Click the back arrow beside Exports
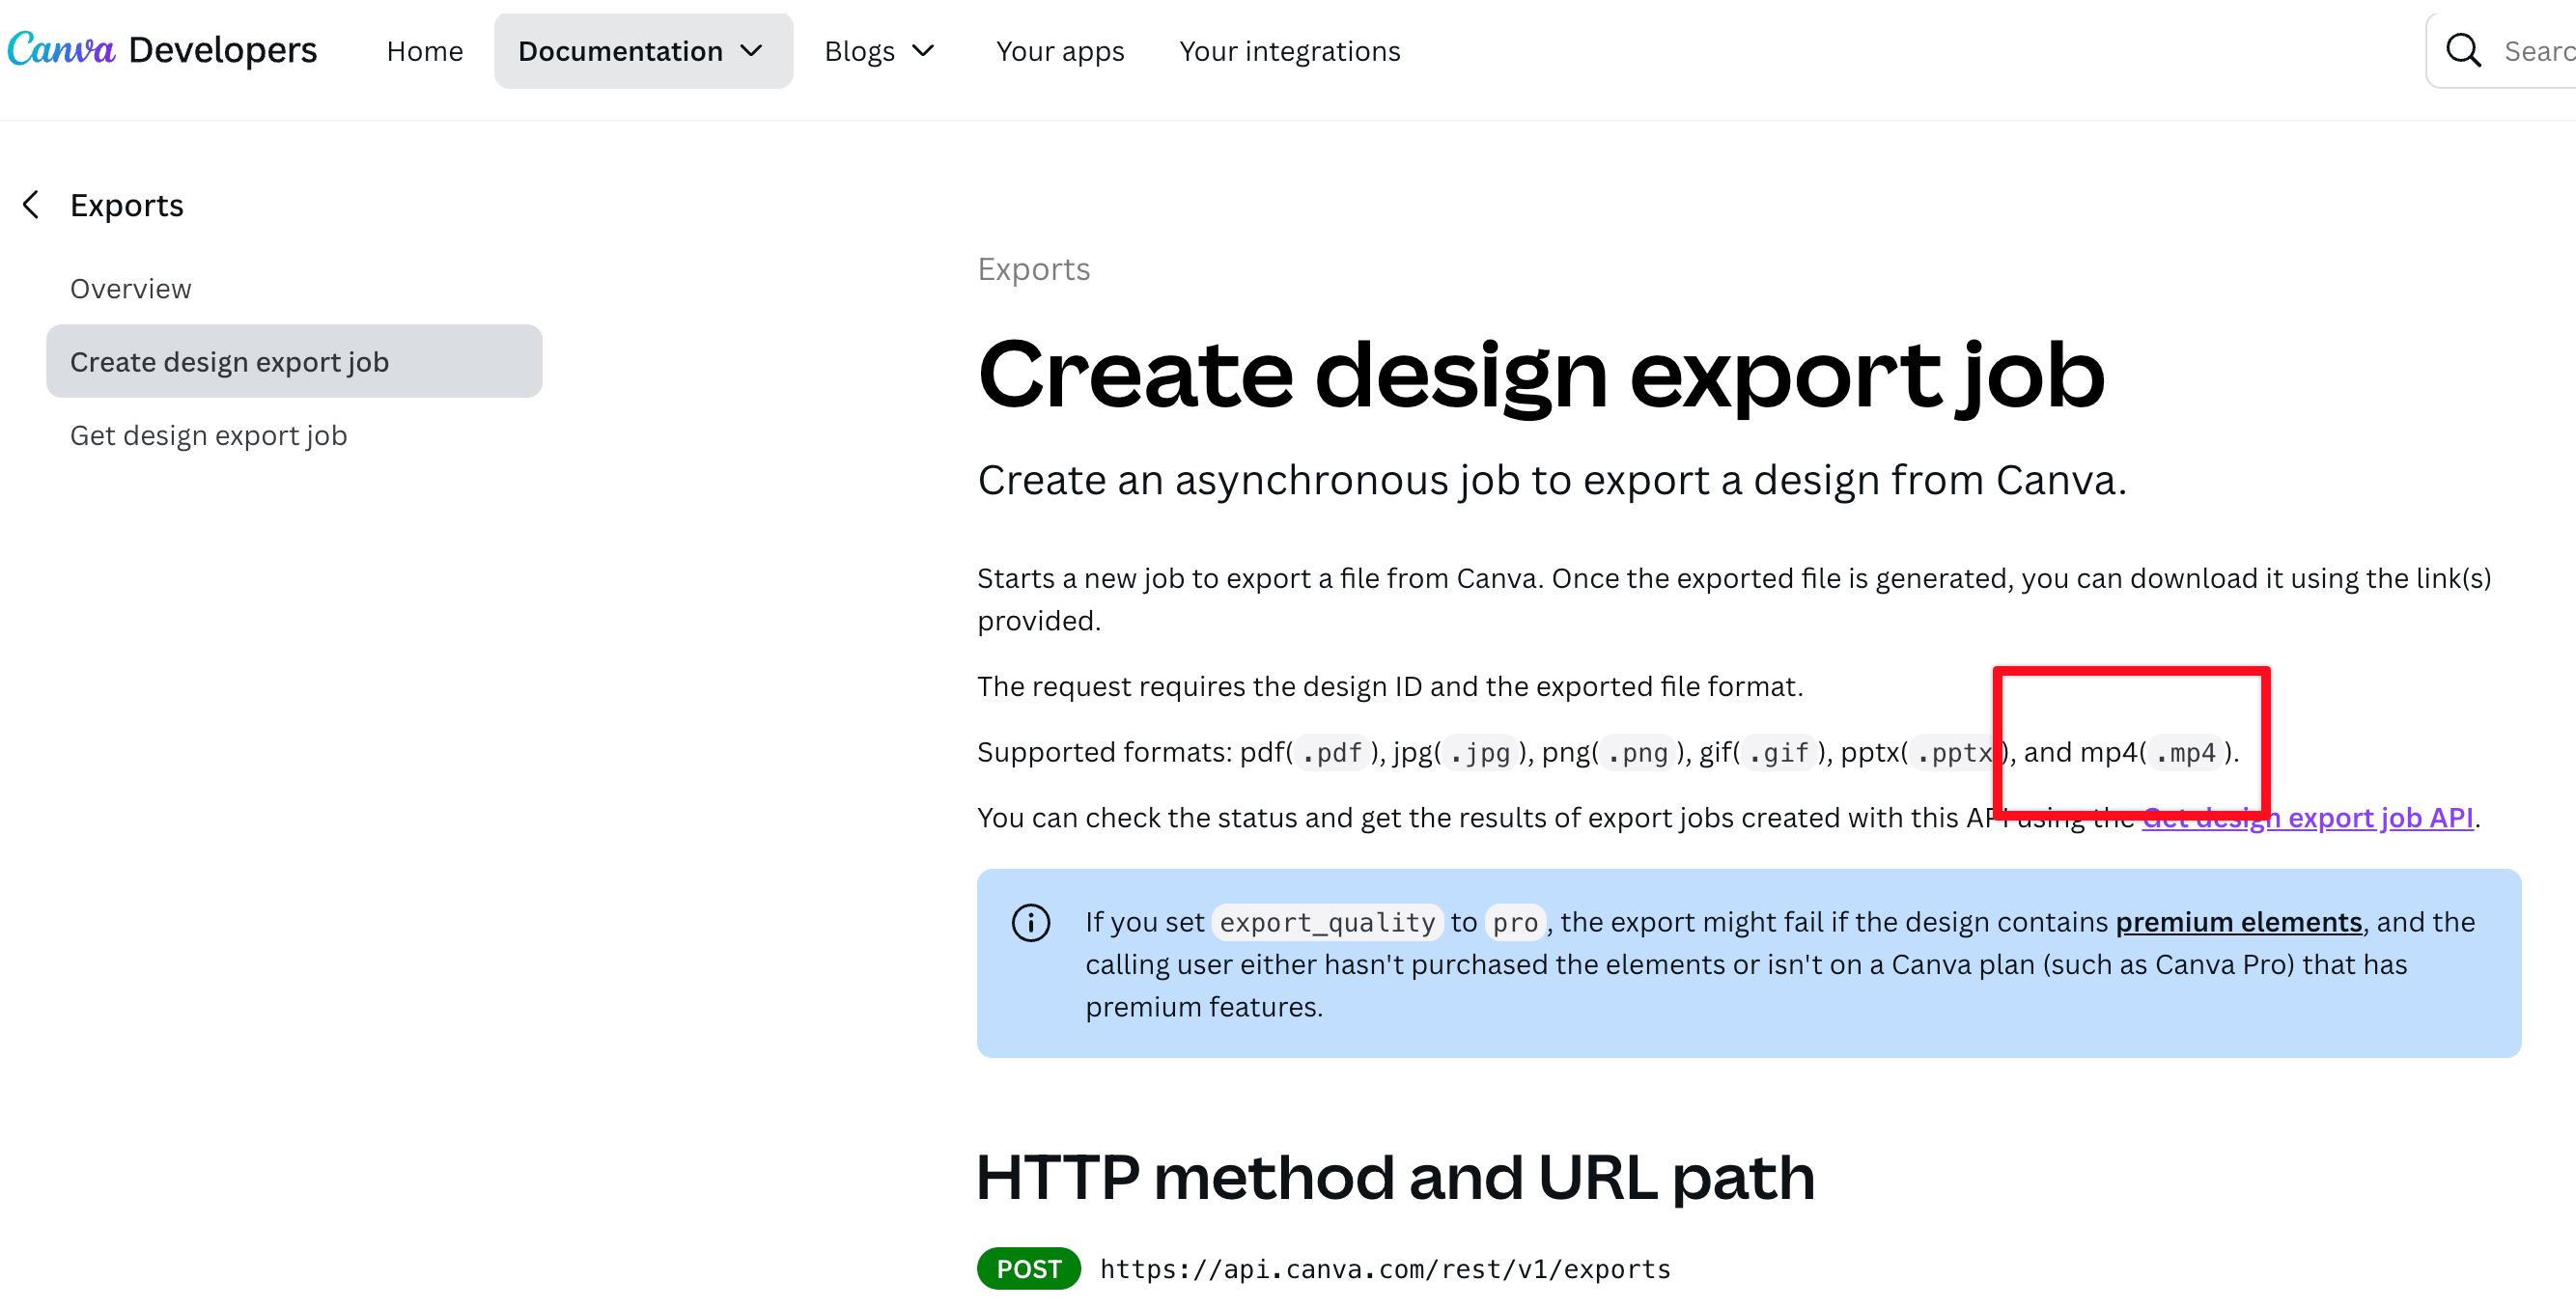 31,205
